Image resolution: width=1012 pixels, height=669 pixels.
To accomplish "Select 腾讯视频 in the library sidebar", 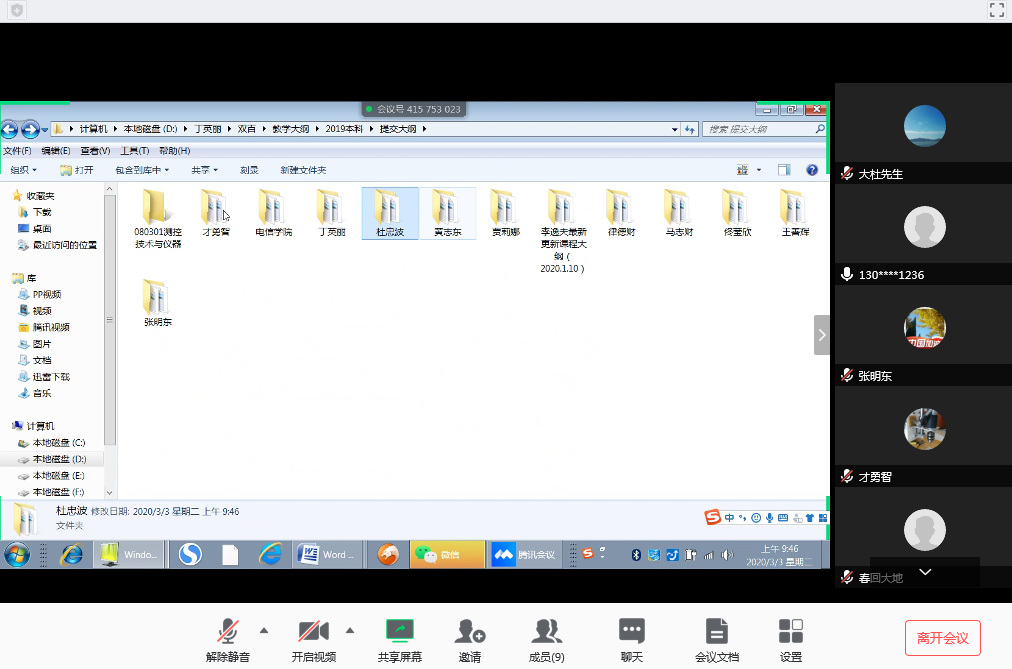I will pos(45,327).
